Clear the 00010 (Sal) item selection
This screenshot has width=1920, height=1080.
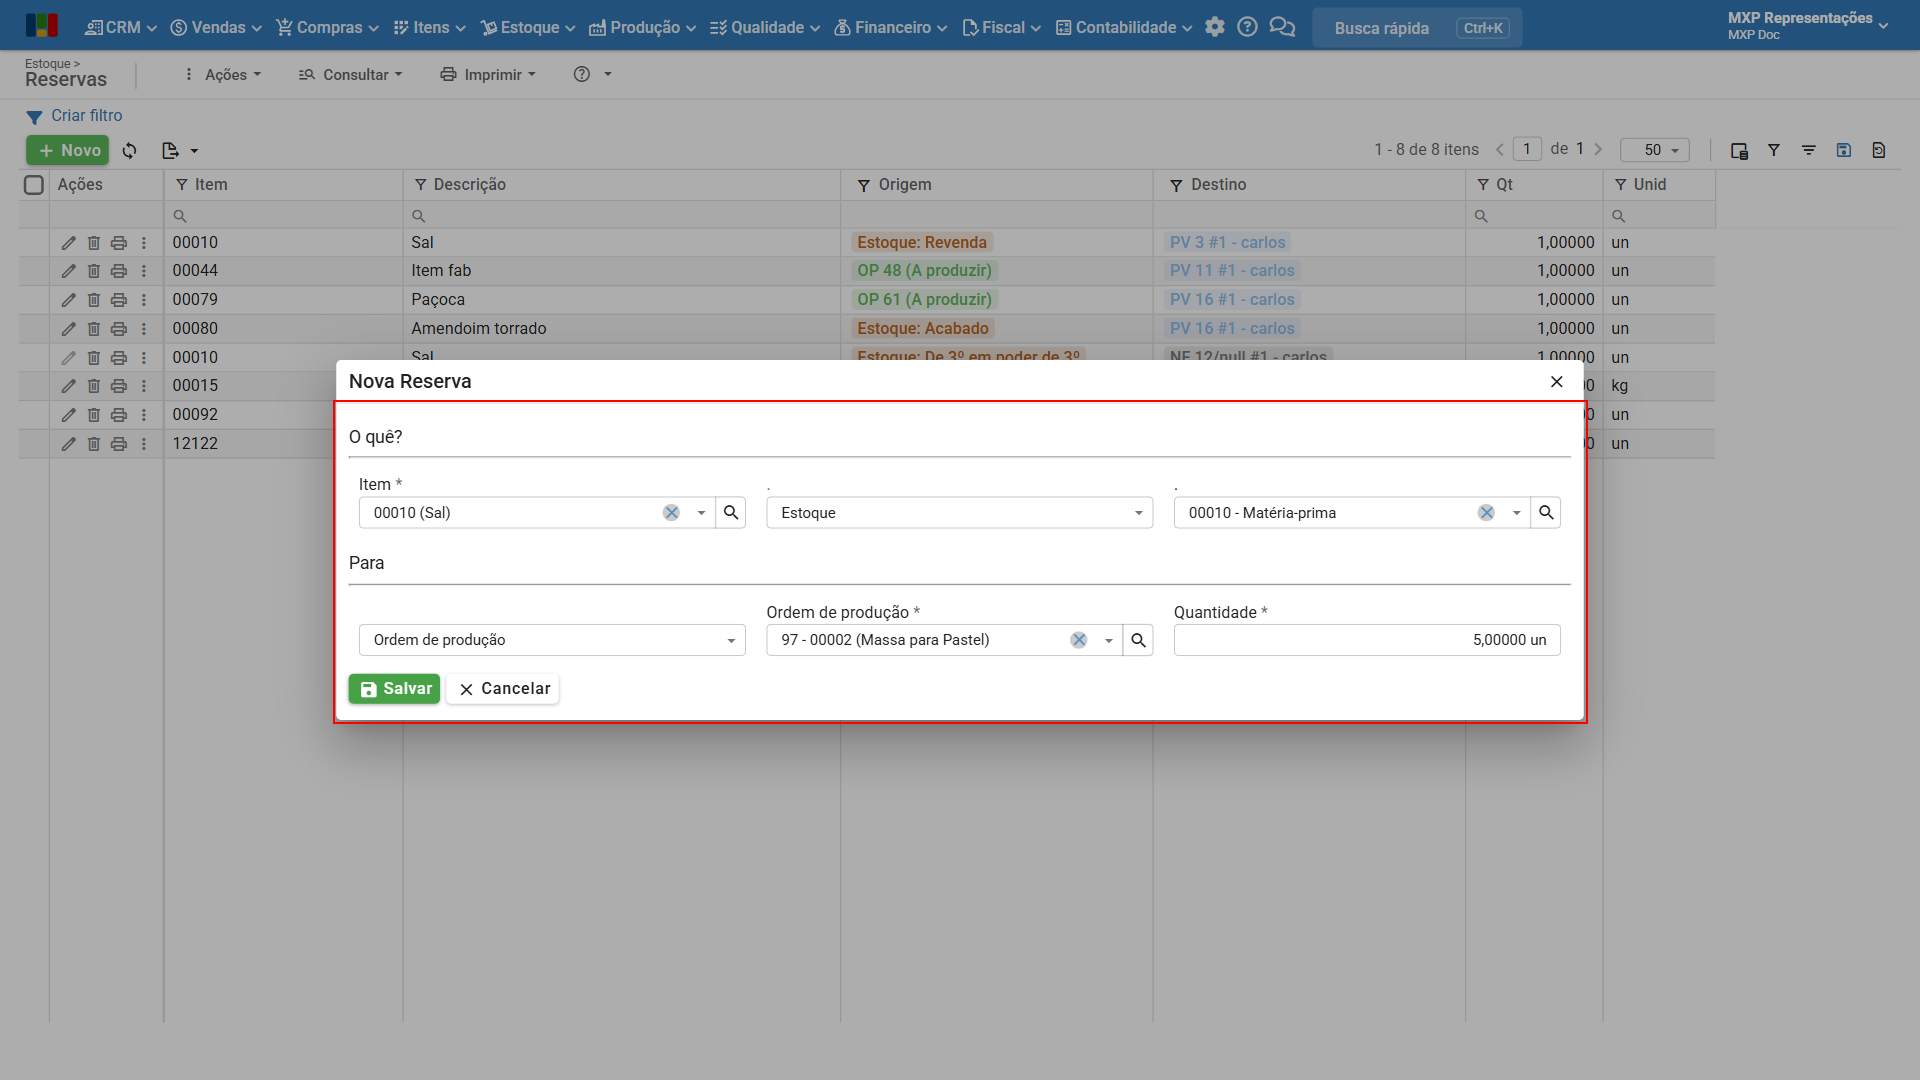point(671,513)
